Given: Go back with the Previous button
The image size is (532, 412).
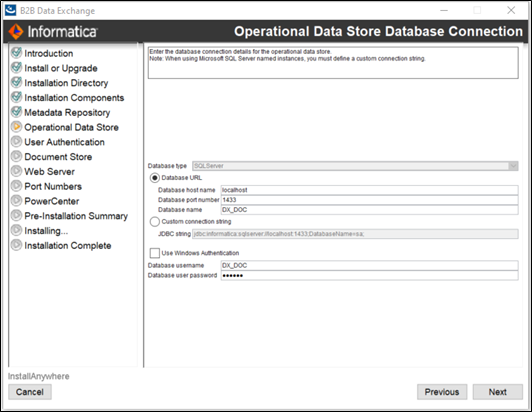Looking at the screenshot, I should coord(442,392).
